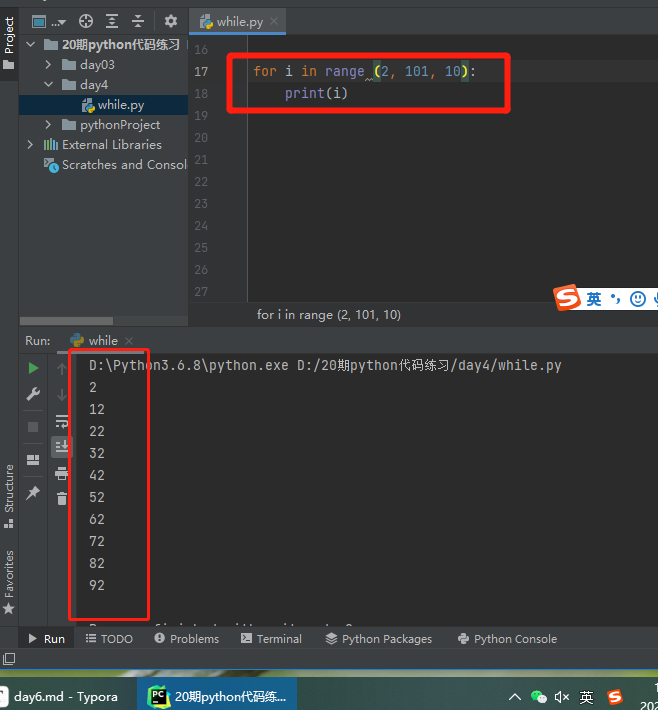Toggle Sogou punctuation mode icon
The image size is (658, 710).
[x=615, y=298]
